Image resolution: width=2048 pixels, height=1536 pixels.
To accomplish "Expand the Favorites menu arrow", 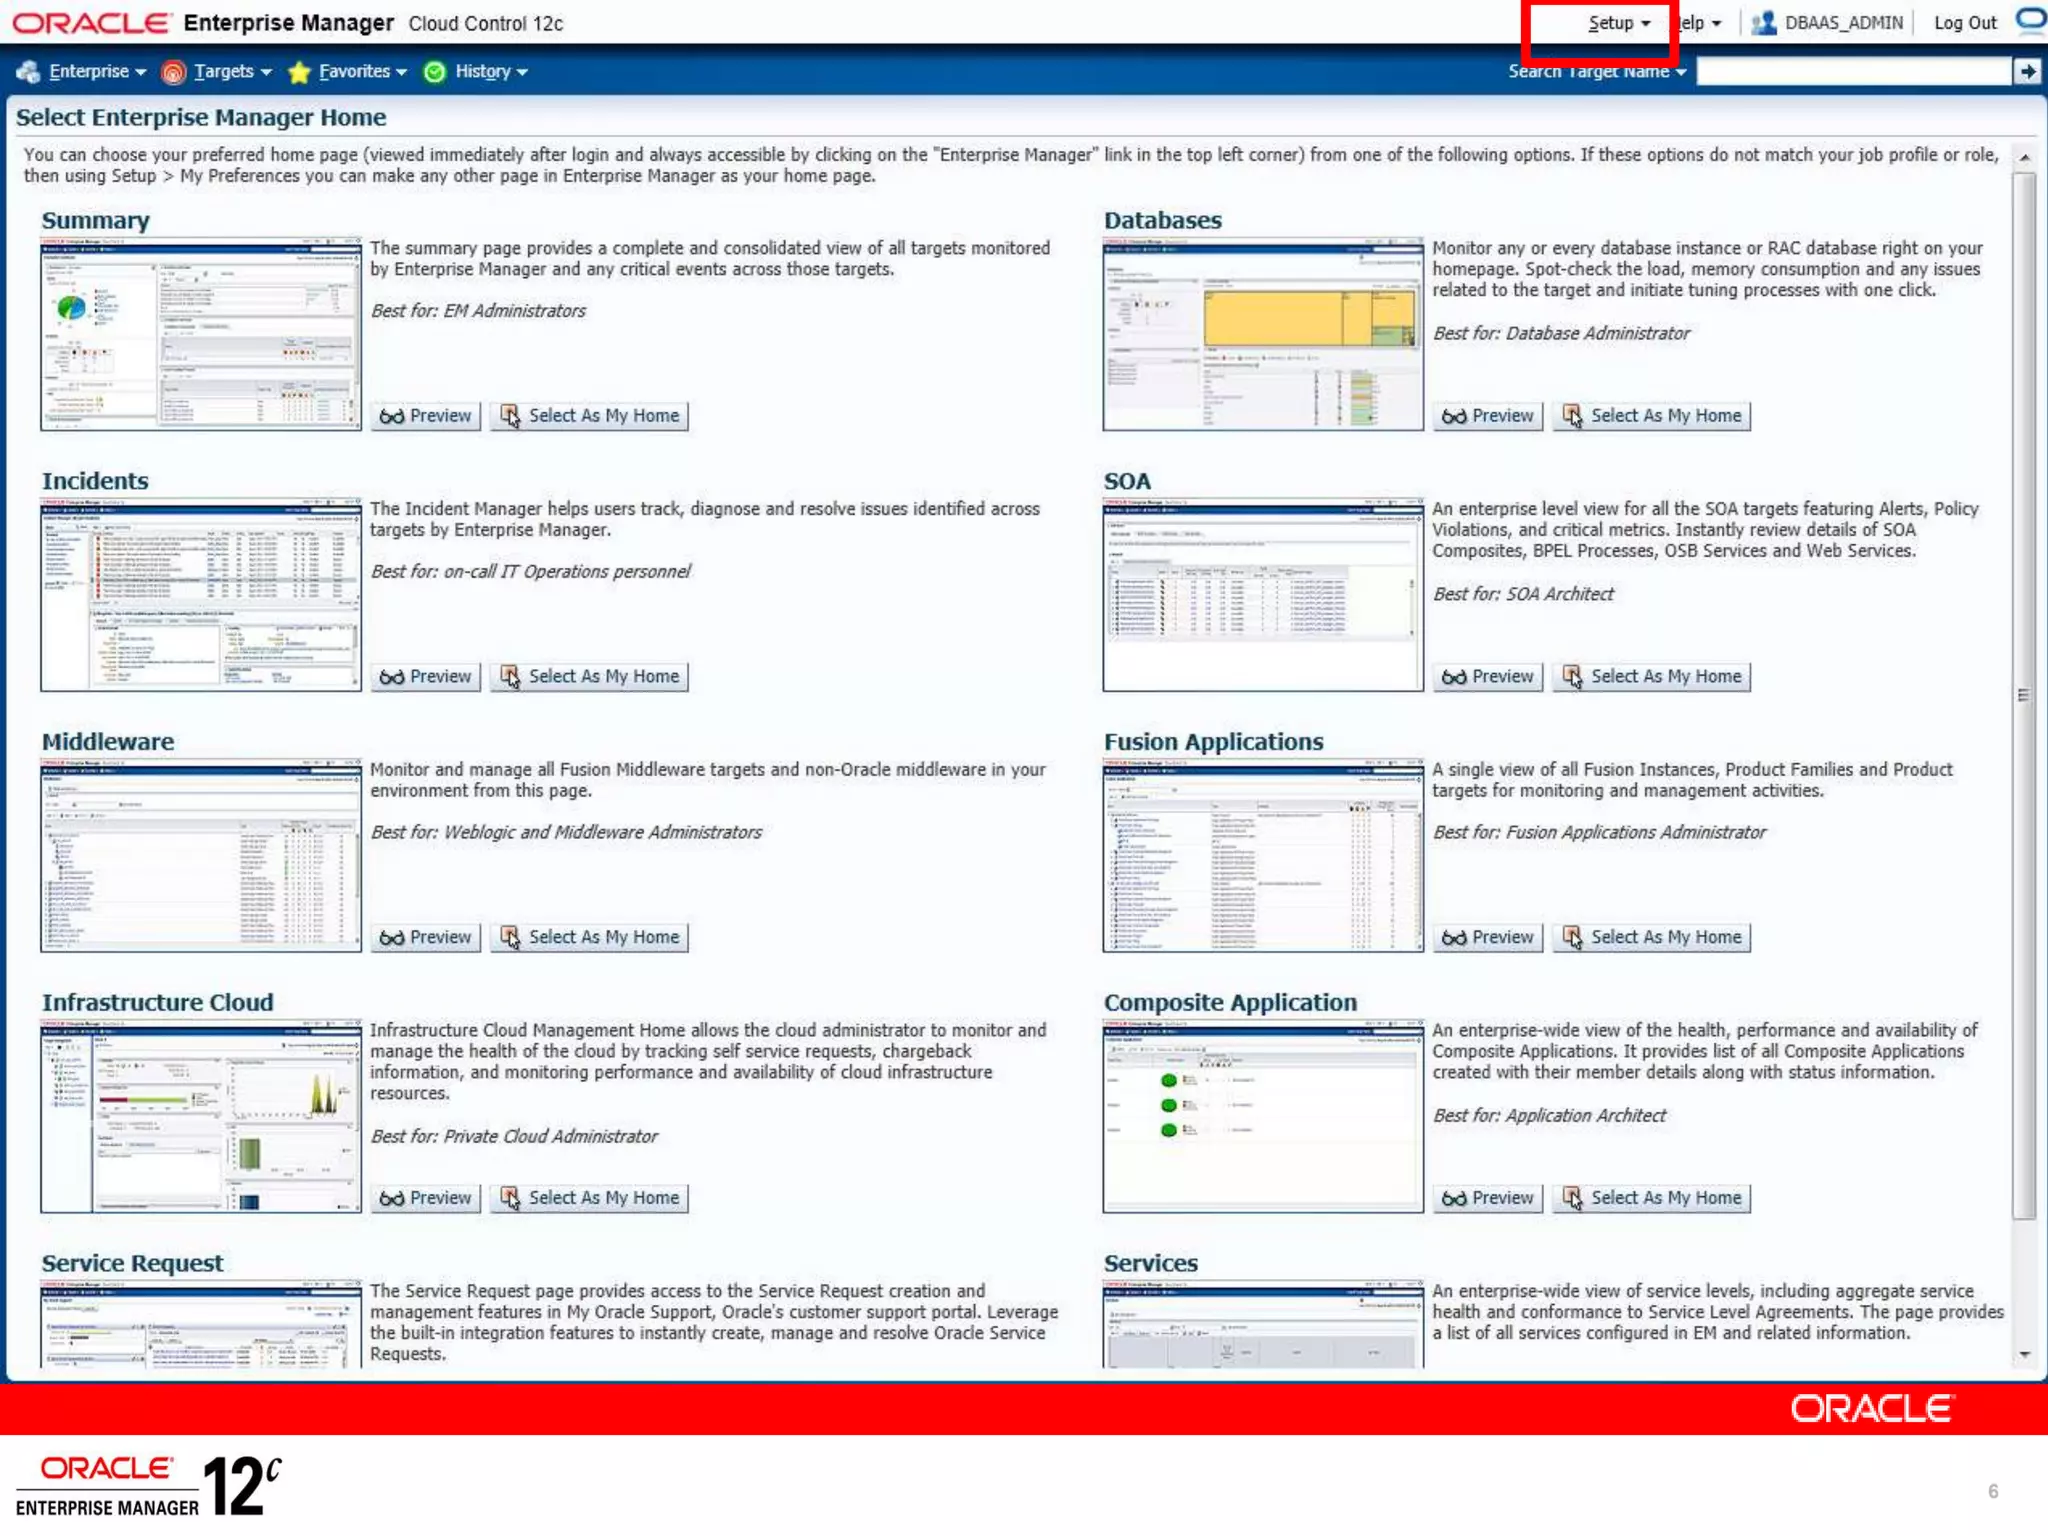I will (x=401, y=72).
